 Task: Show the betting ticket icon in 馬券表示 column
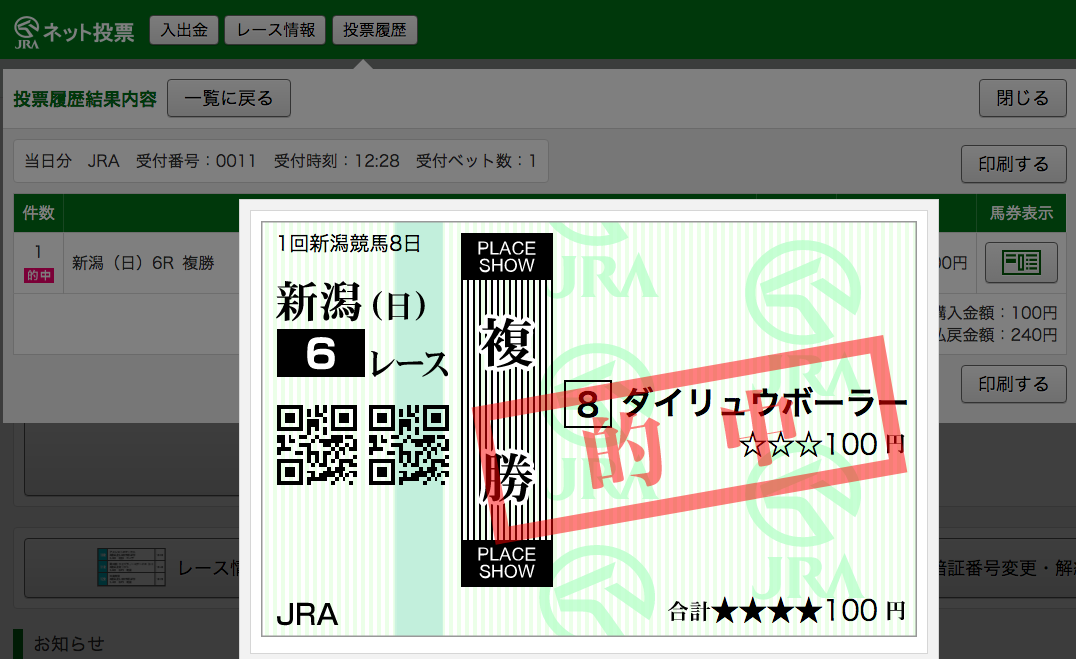tap(1021, 262)
